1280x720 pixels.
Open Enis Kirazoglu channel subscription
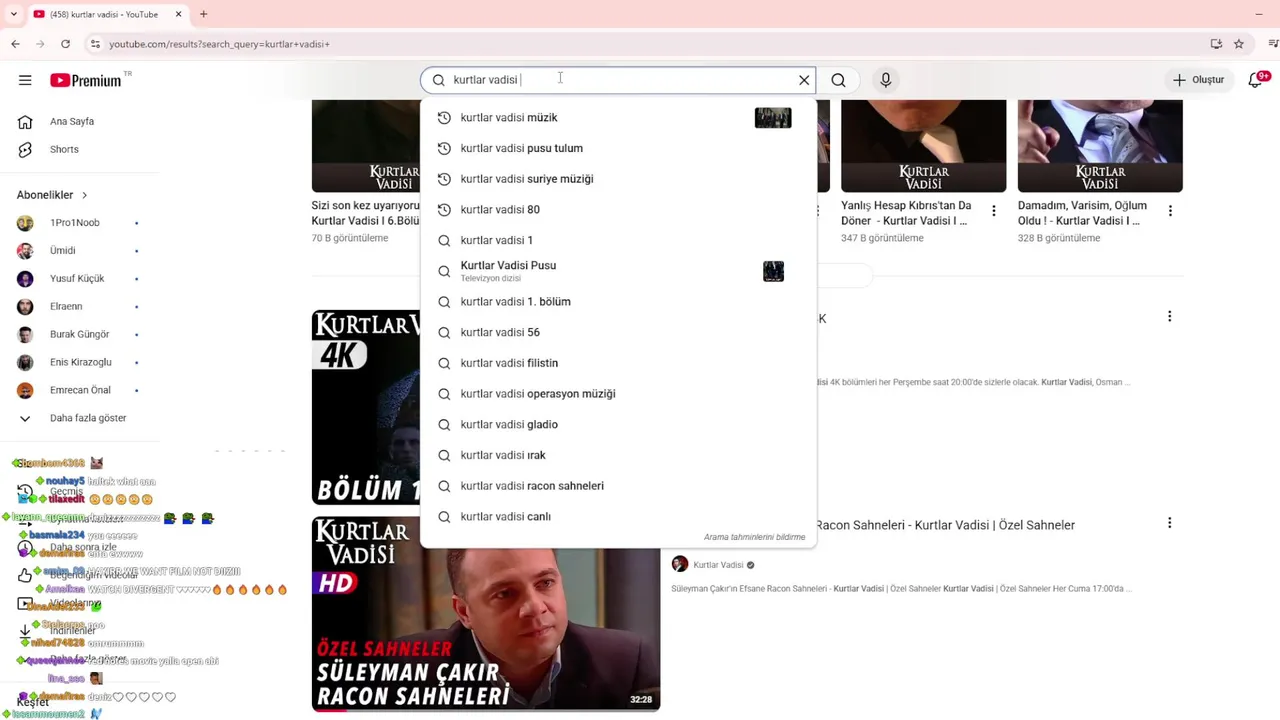point(80,363)
